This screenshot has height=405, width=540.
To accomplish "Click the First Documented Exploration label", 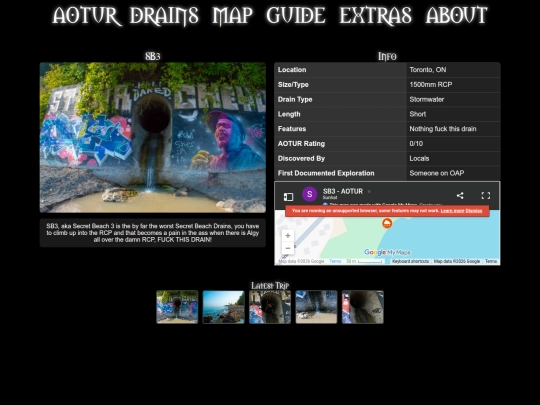I will pos(326,173).
